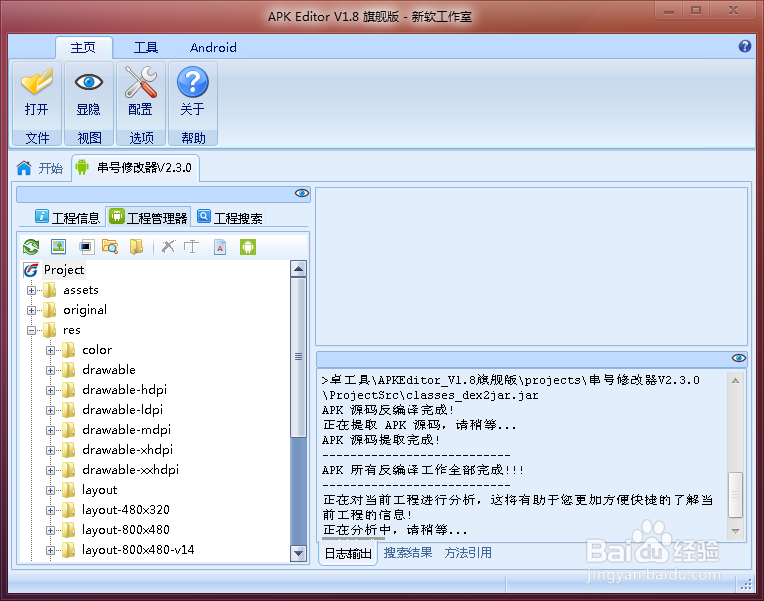Click the log scrollbar down arrow
This screenshot has width=764, height=601.
tap(736, 531)
